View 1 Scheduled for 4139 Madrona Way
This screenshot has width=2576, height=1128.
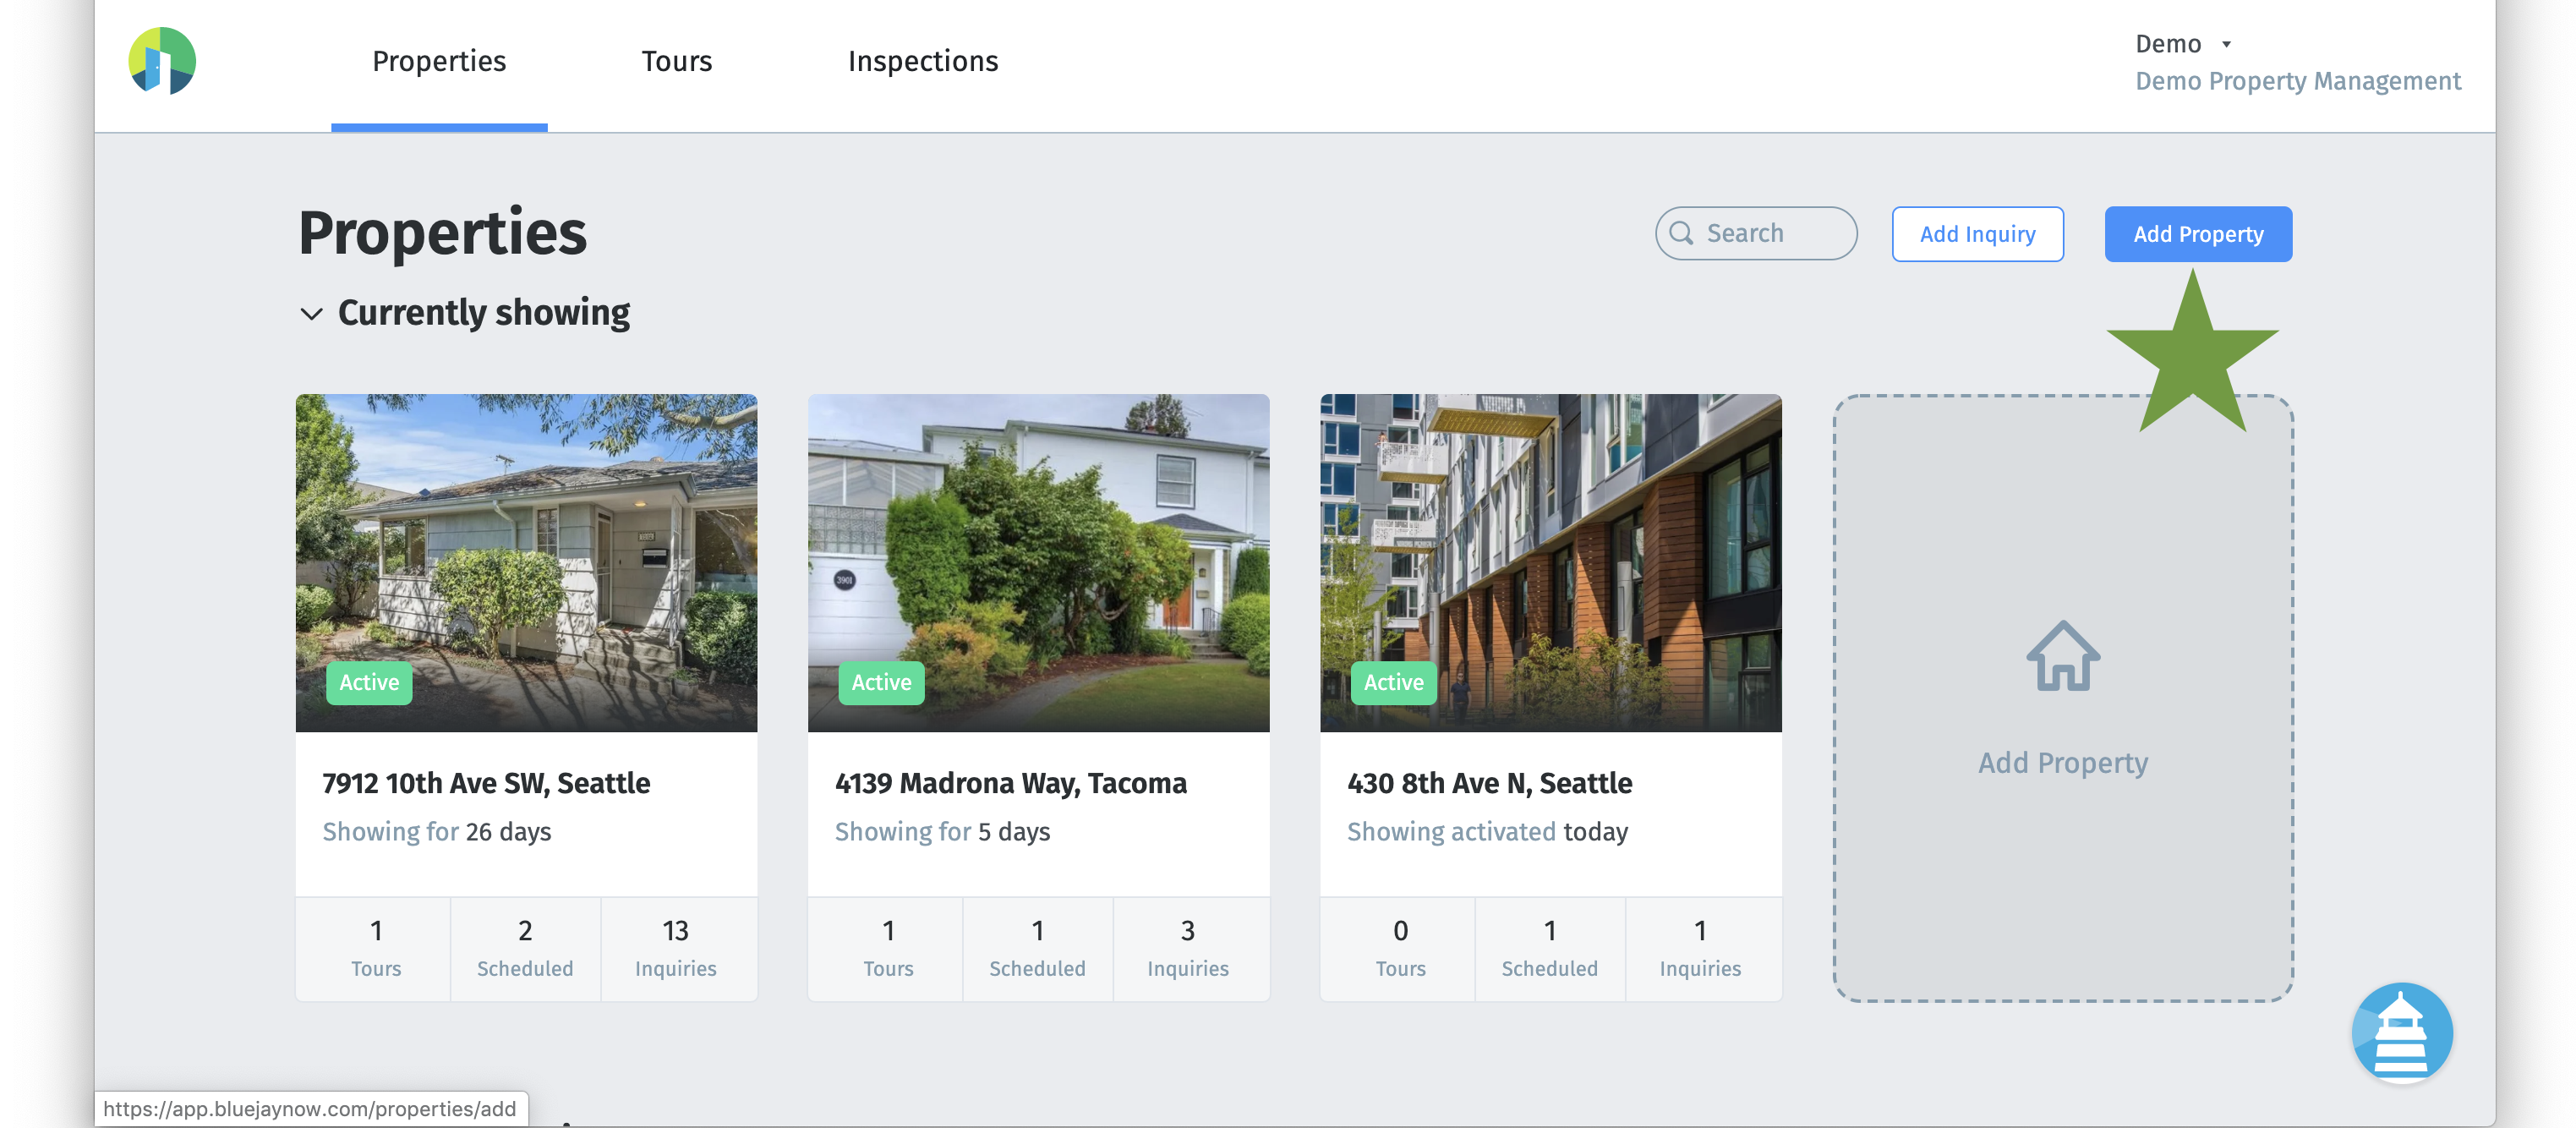[x=1037, y=949]
